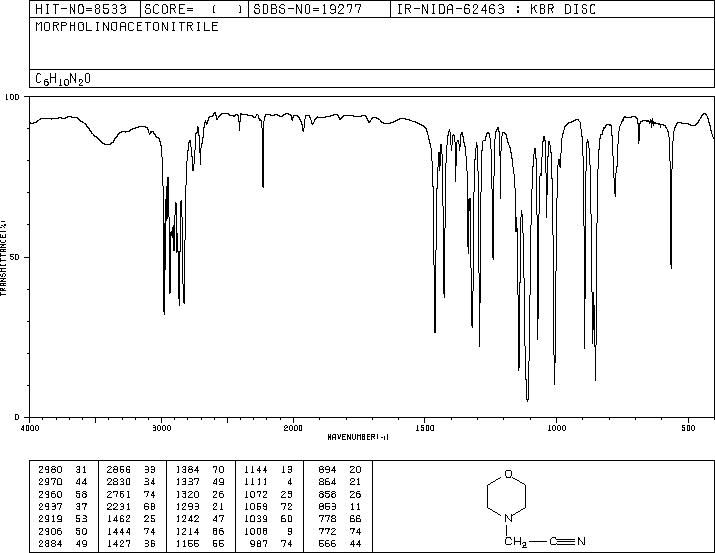Click the 50 label on transmittance axis
This screenshot has height=553, width=715.
pos(15,257)
